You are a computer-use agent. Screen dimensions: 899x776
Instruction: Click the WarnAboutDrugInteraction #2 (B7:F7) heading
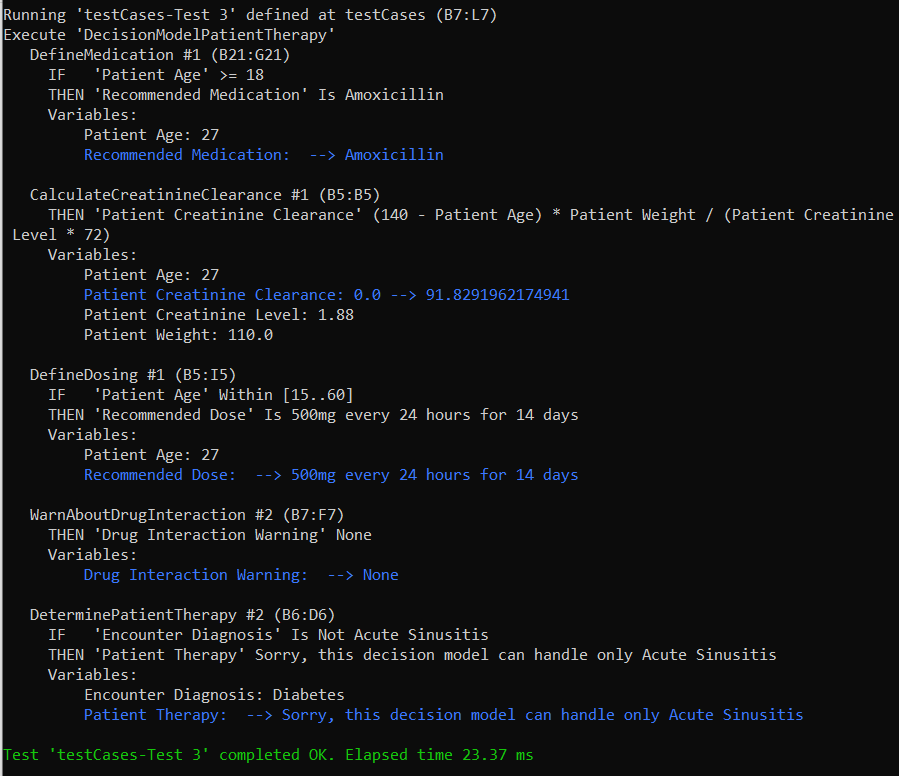(187, 515)
